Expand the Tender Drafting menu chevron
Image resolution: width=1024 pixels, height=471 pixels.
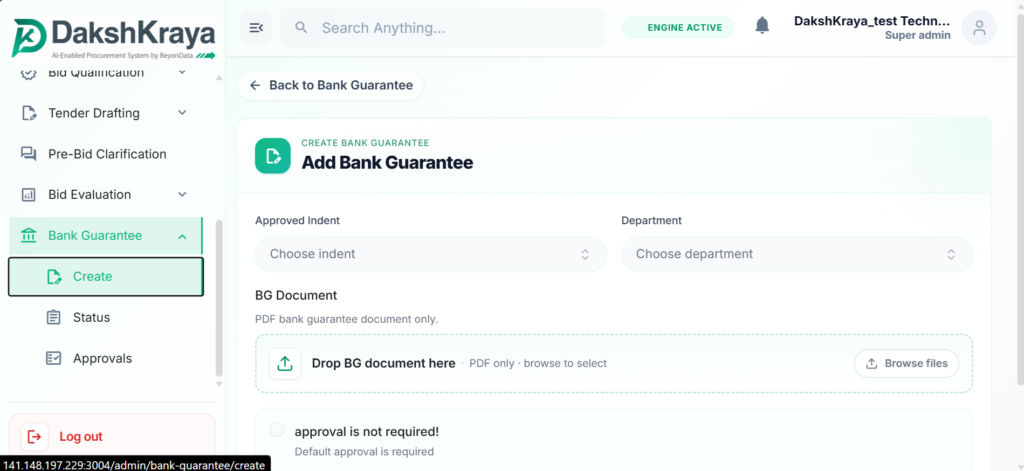[182, 113]
